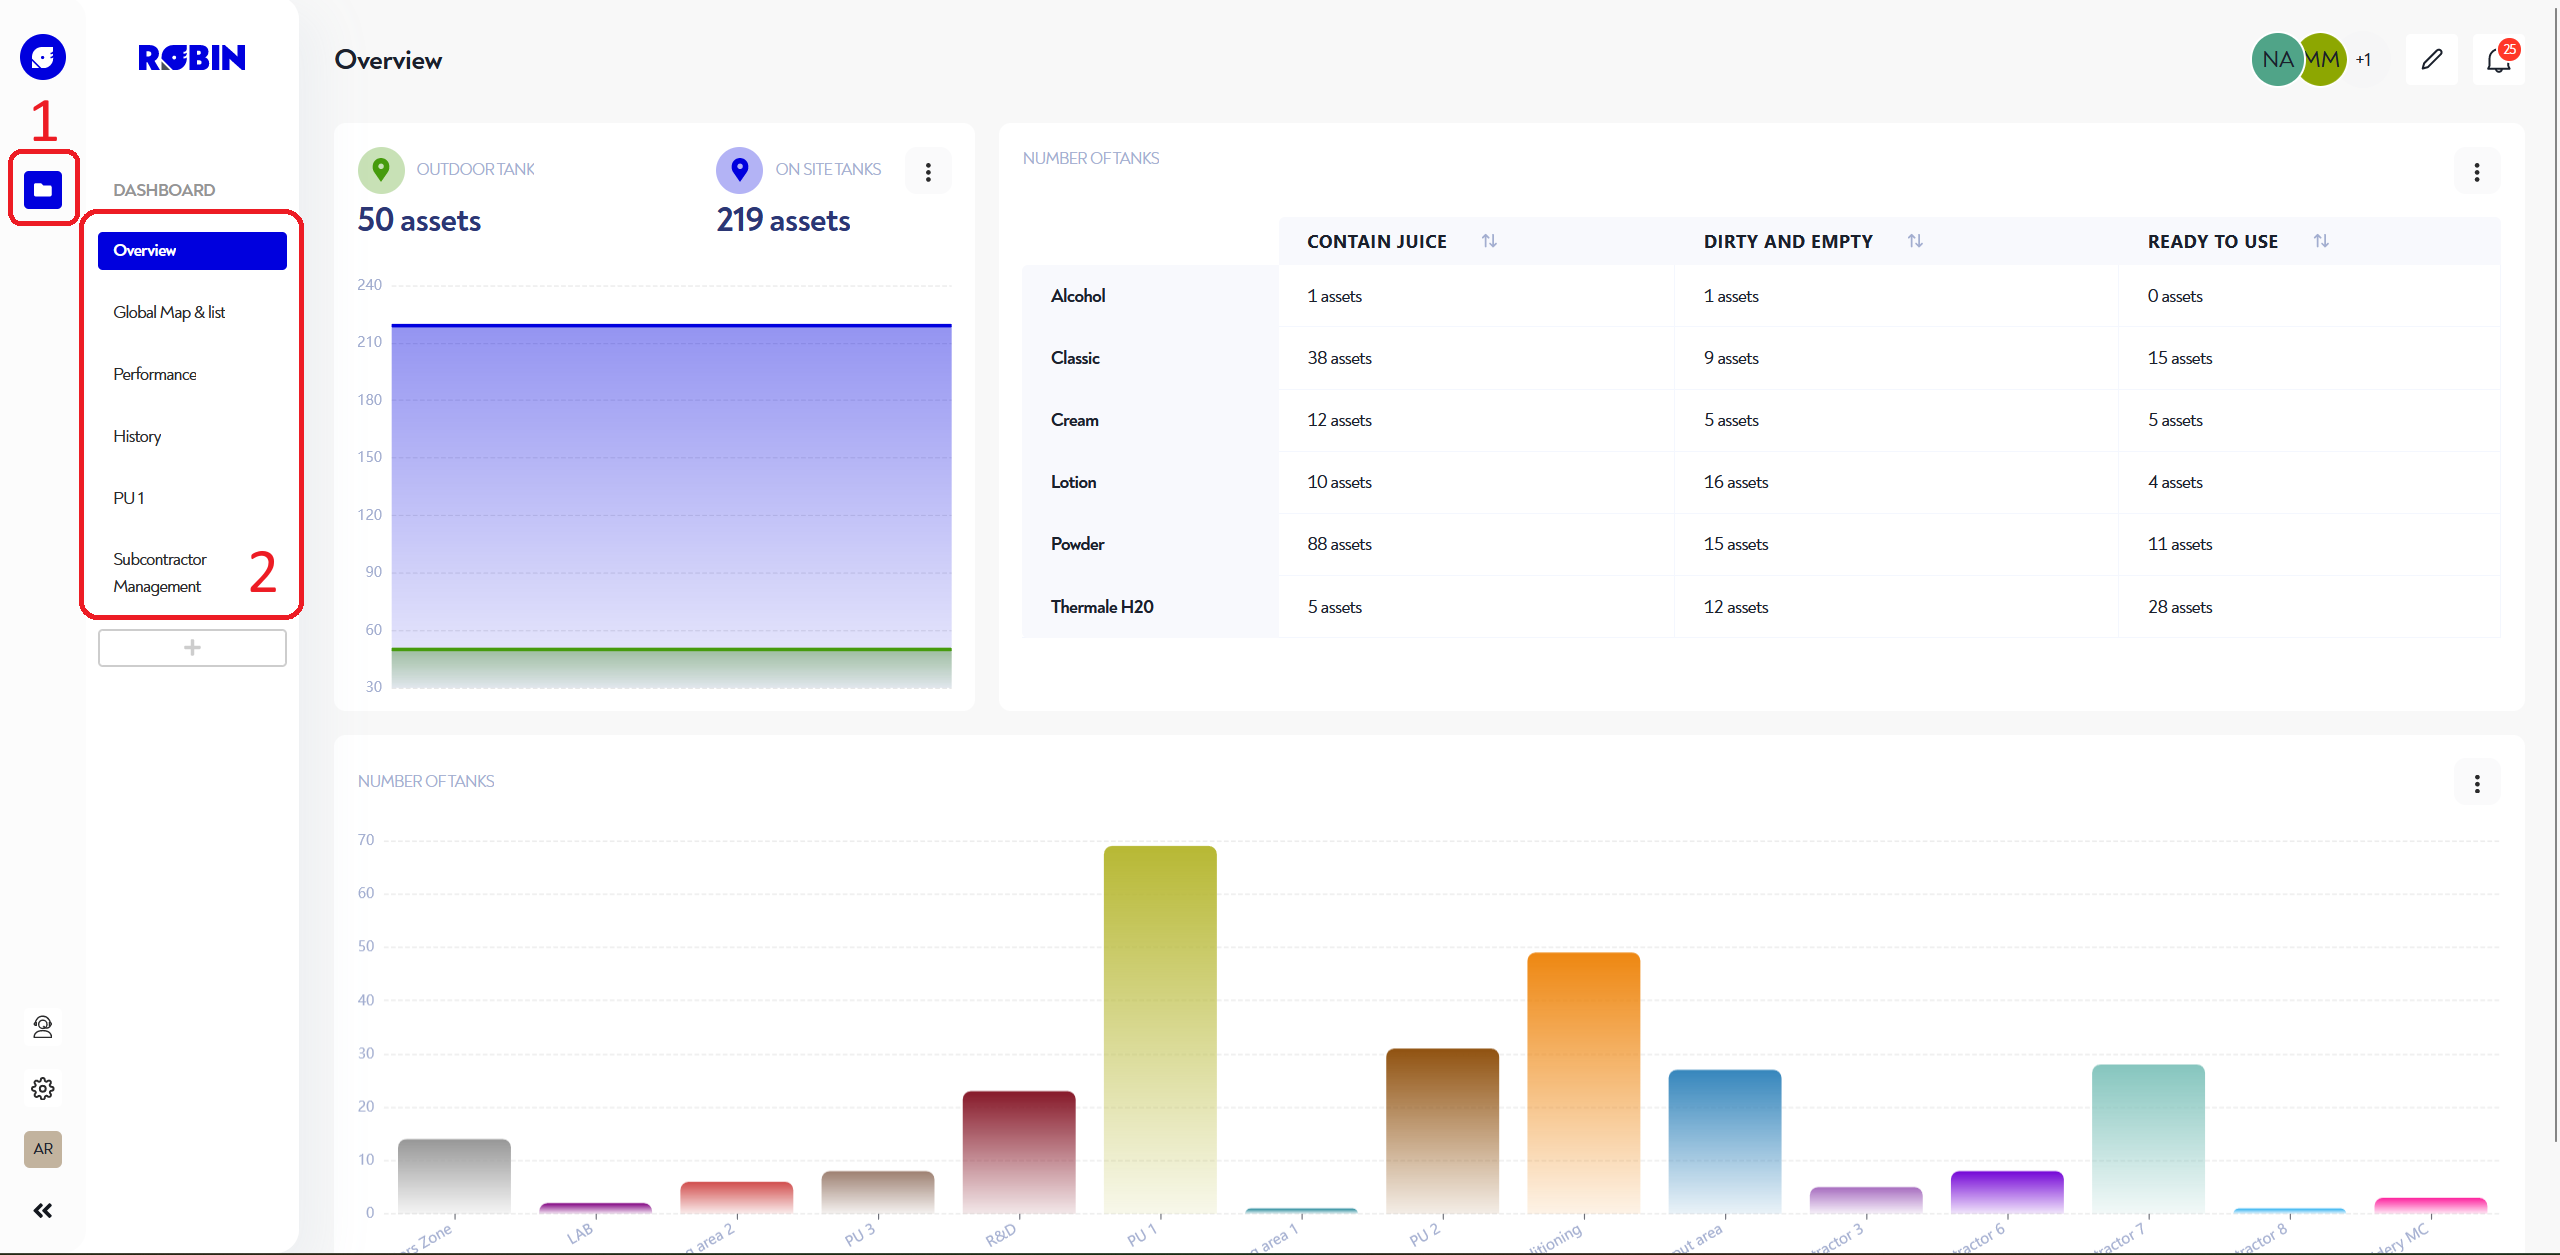Click the OUTDOOR TANK label
Viewport: 2560px width, 1255px height.
[x=475, y=169]
